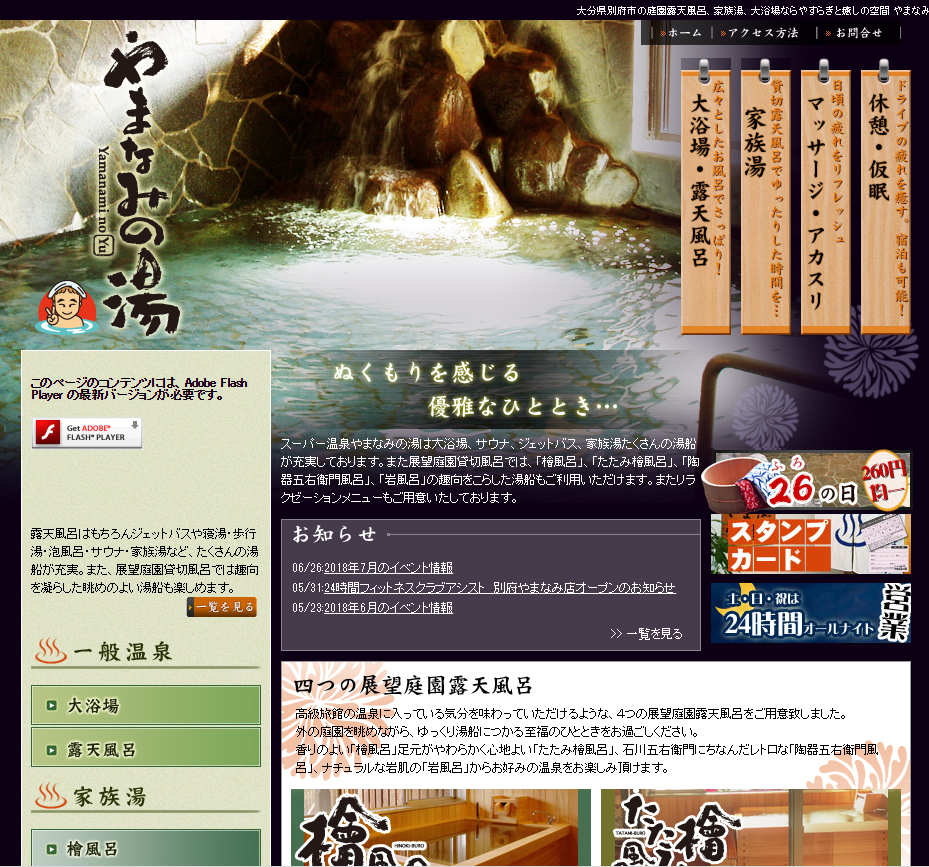The height and width of the screenshot is (867, 929).
Task: Open the 2018年7月のイベント情報 news link
Action: 387,567
